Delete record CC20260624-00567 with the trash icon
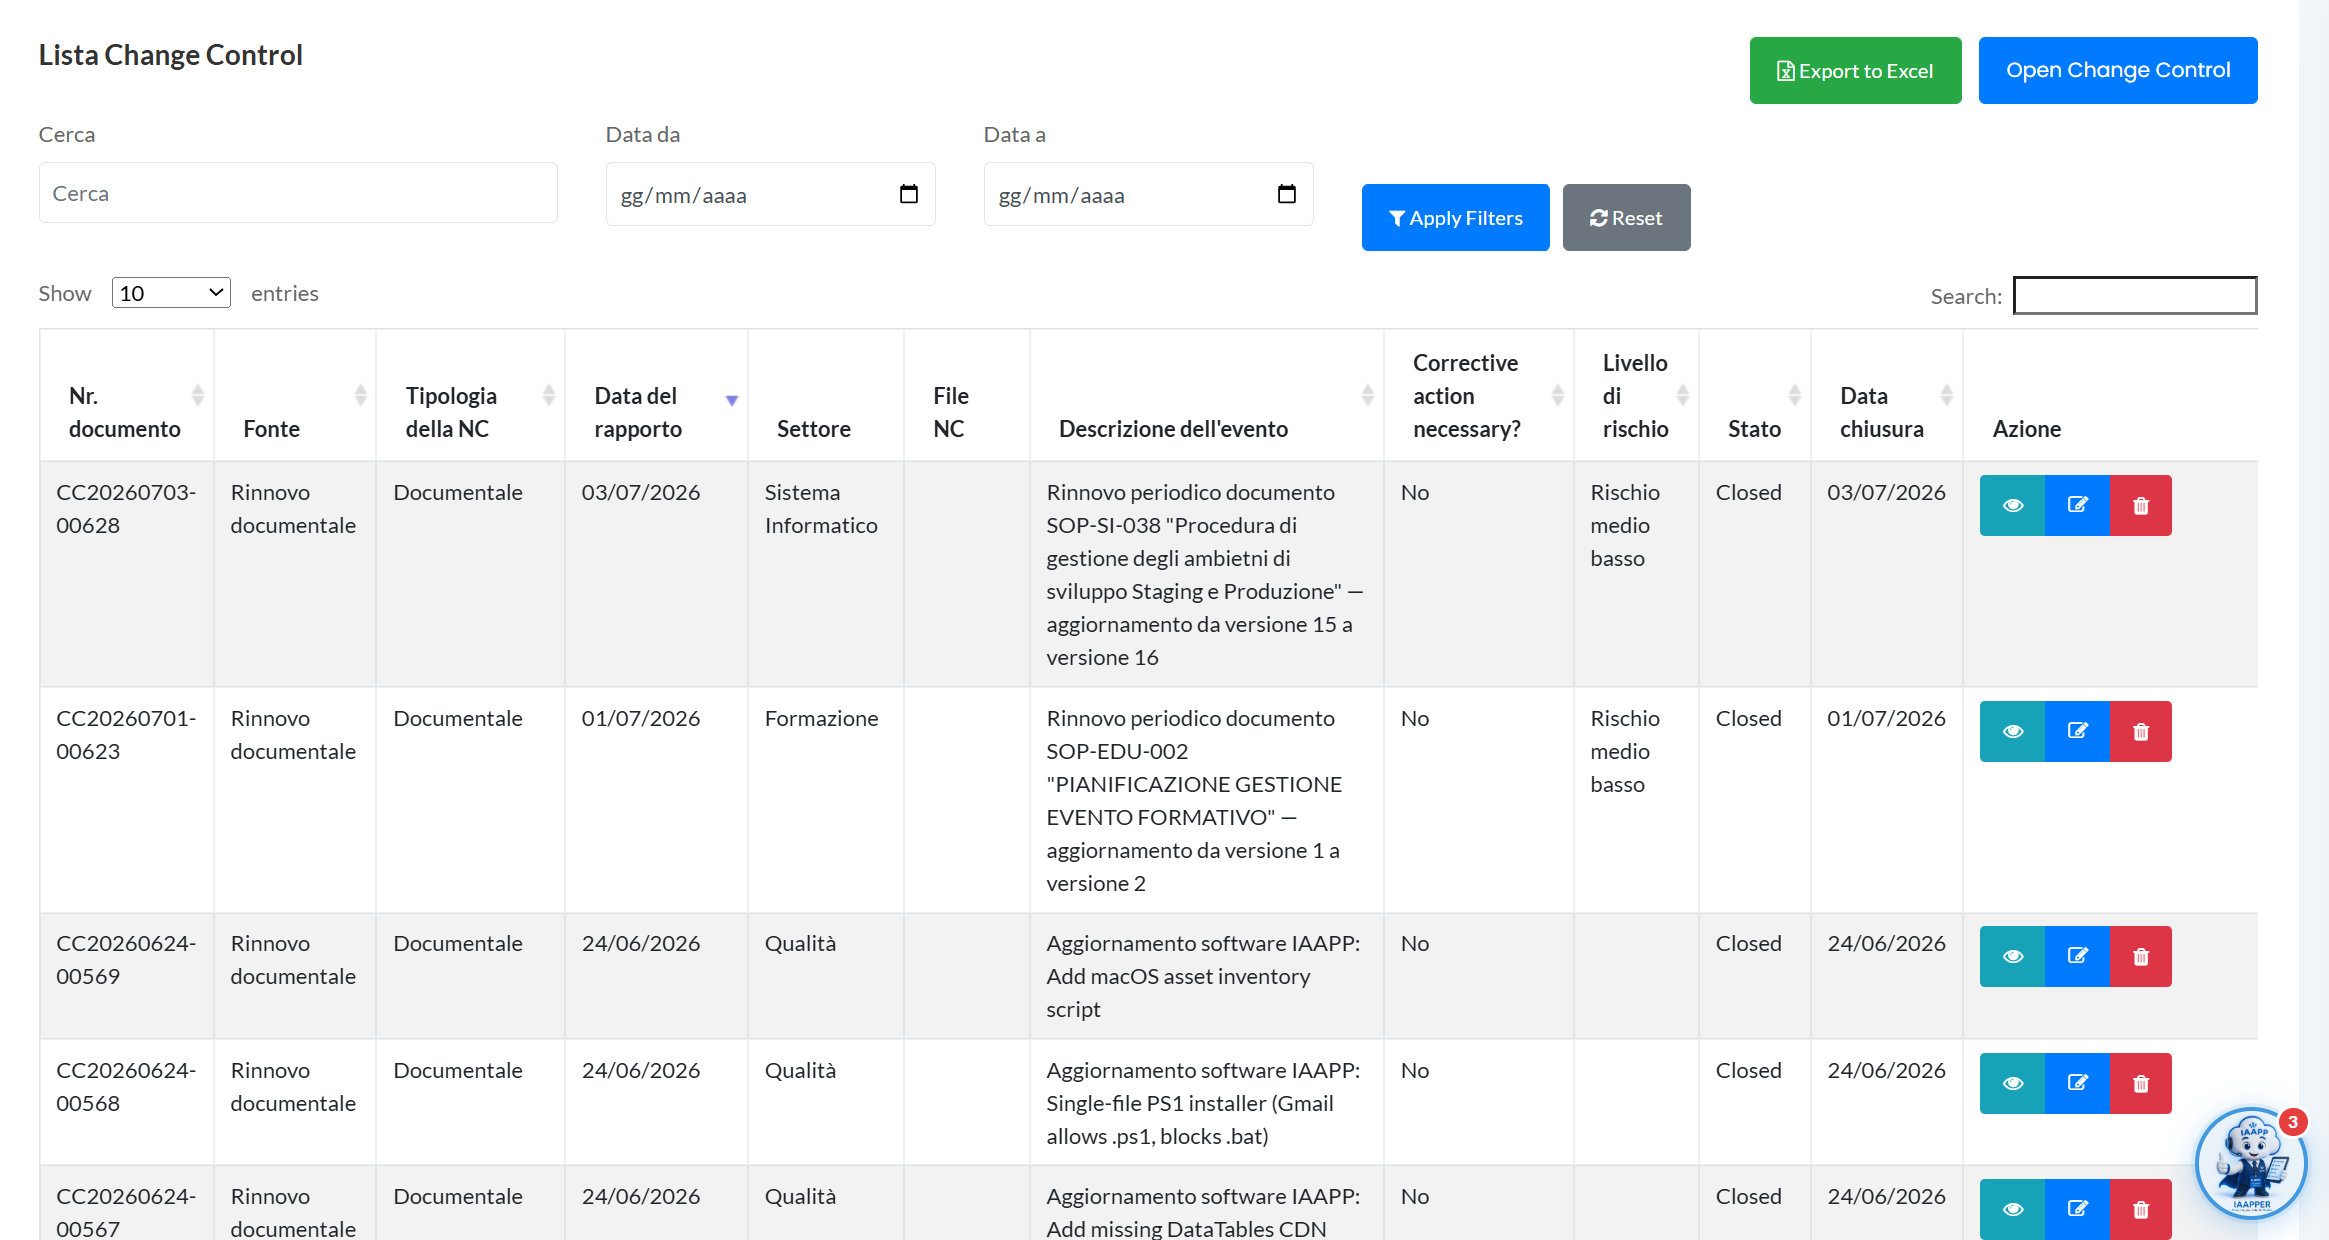2329x1240 pixels. [2141, 1209]
